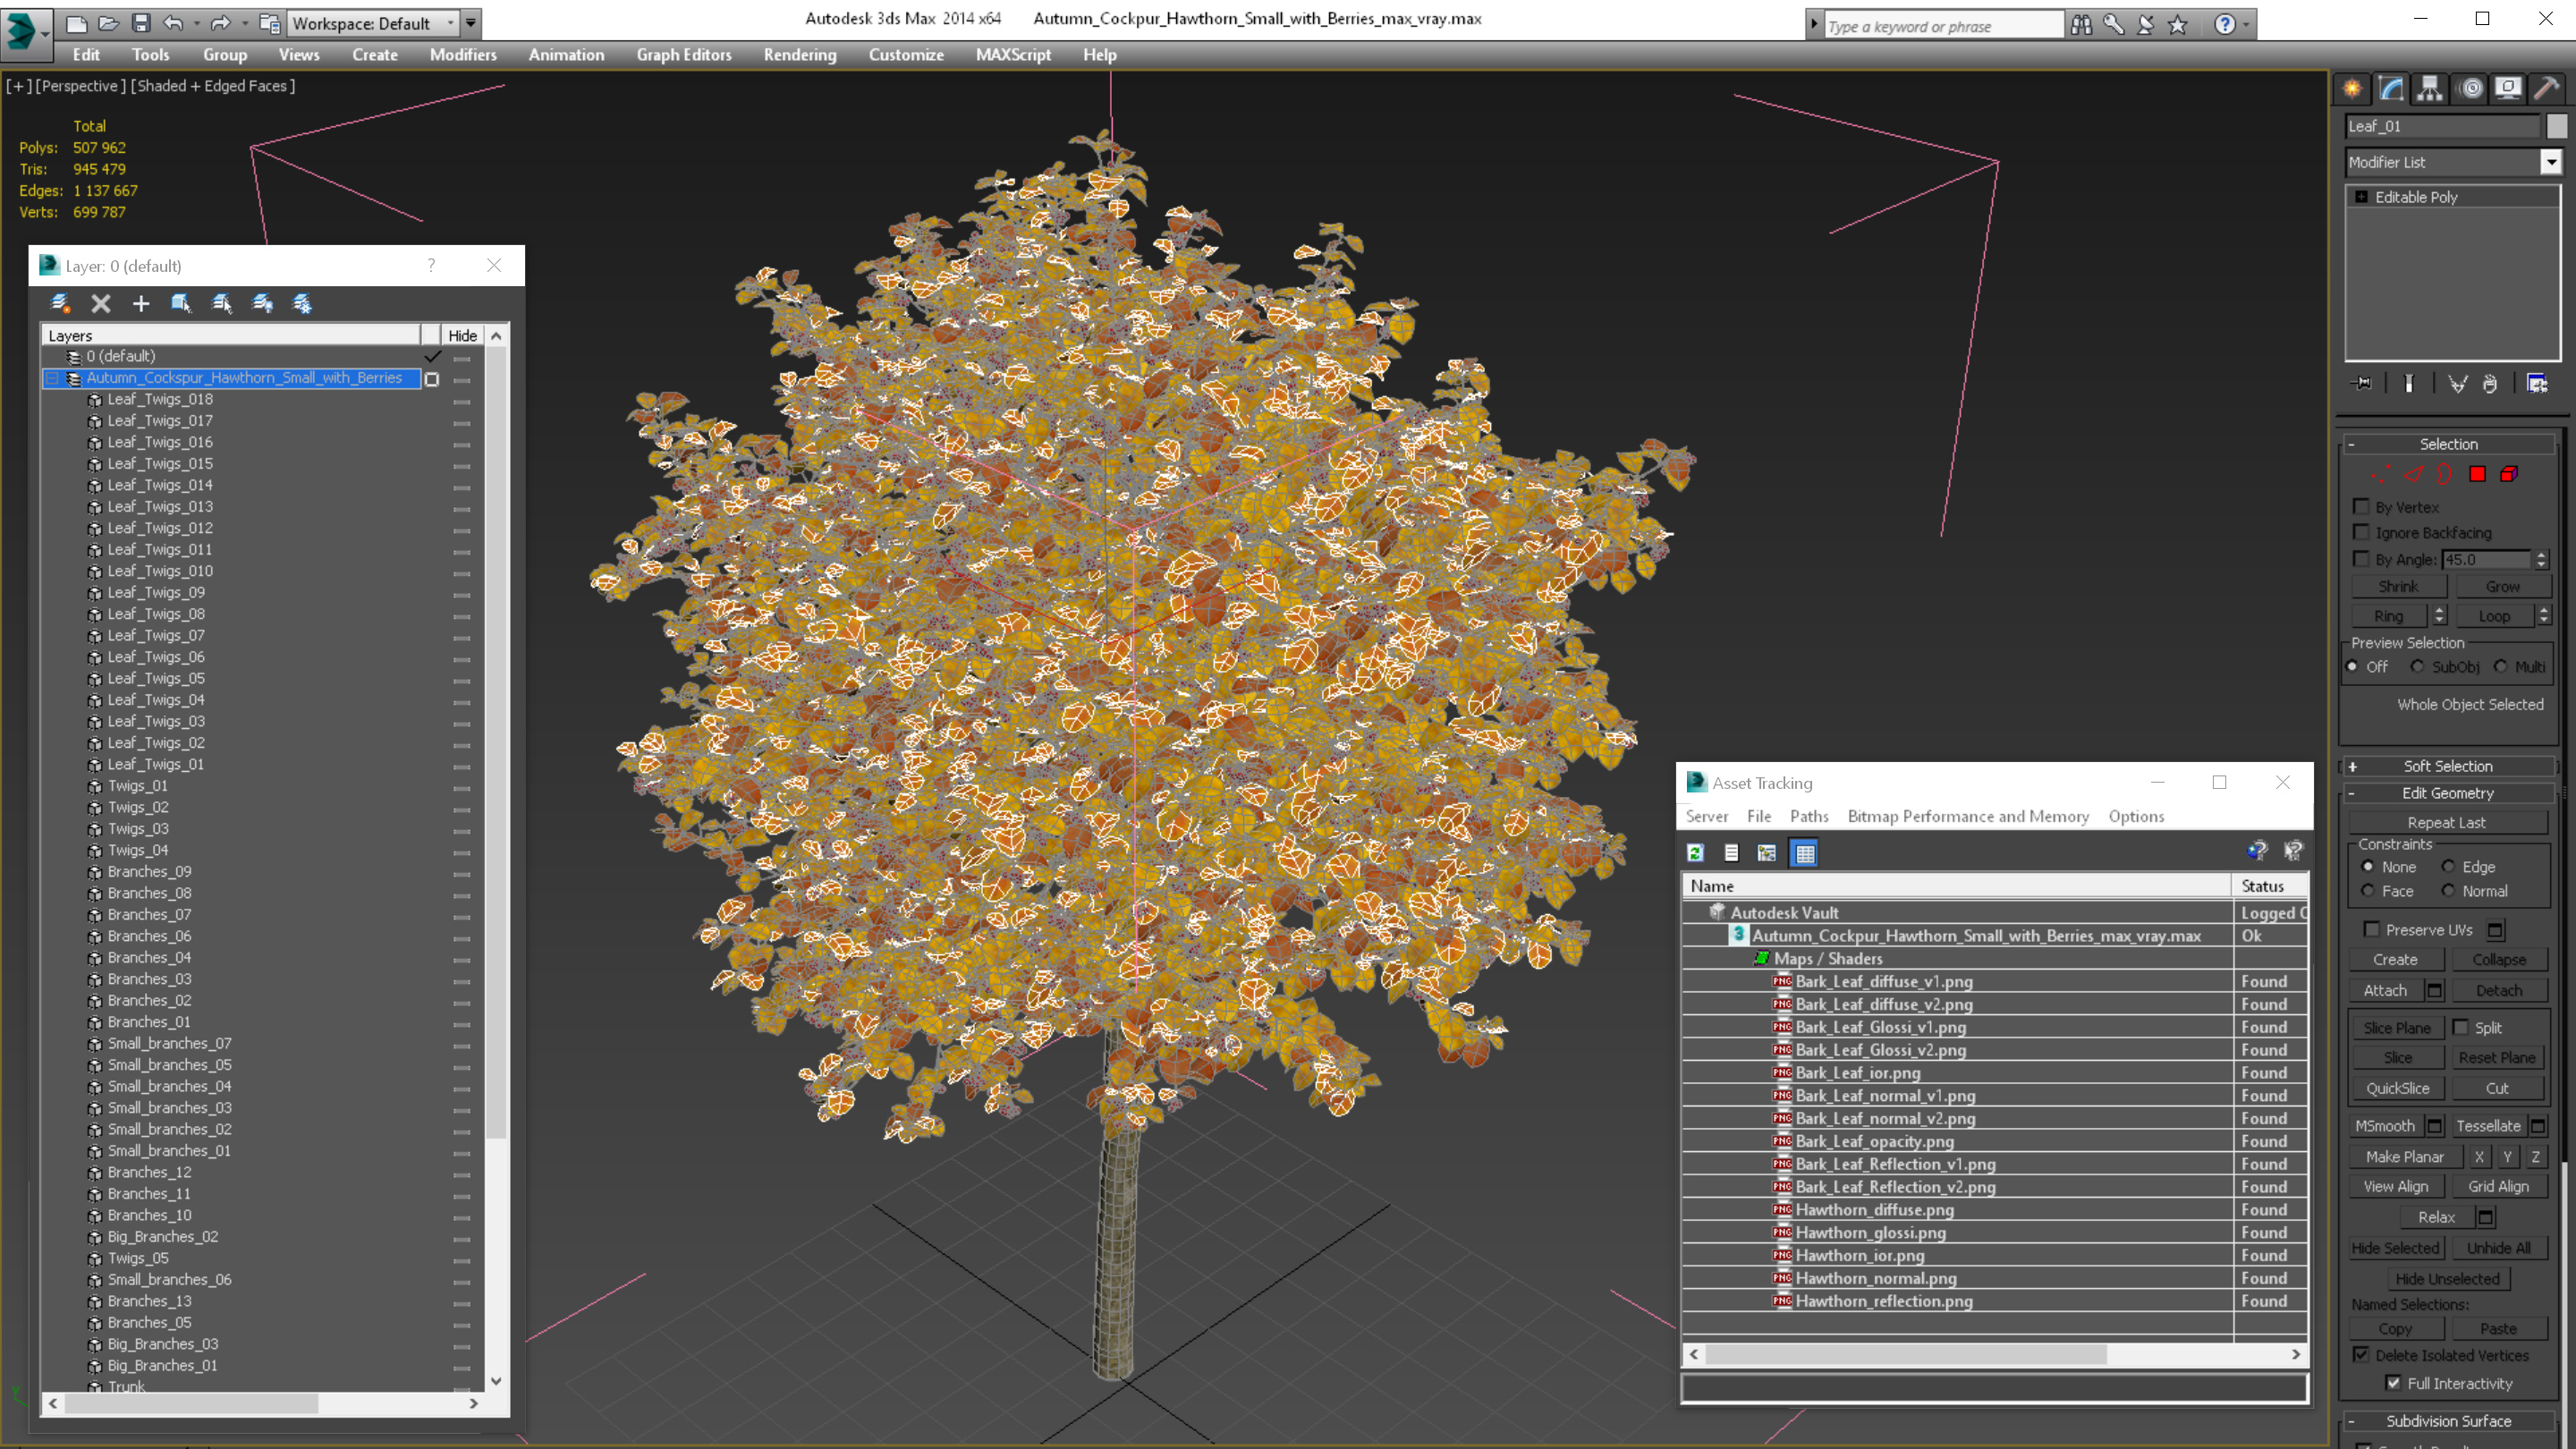Open the Motion command panel tab

[x=2470, y=89]
